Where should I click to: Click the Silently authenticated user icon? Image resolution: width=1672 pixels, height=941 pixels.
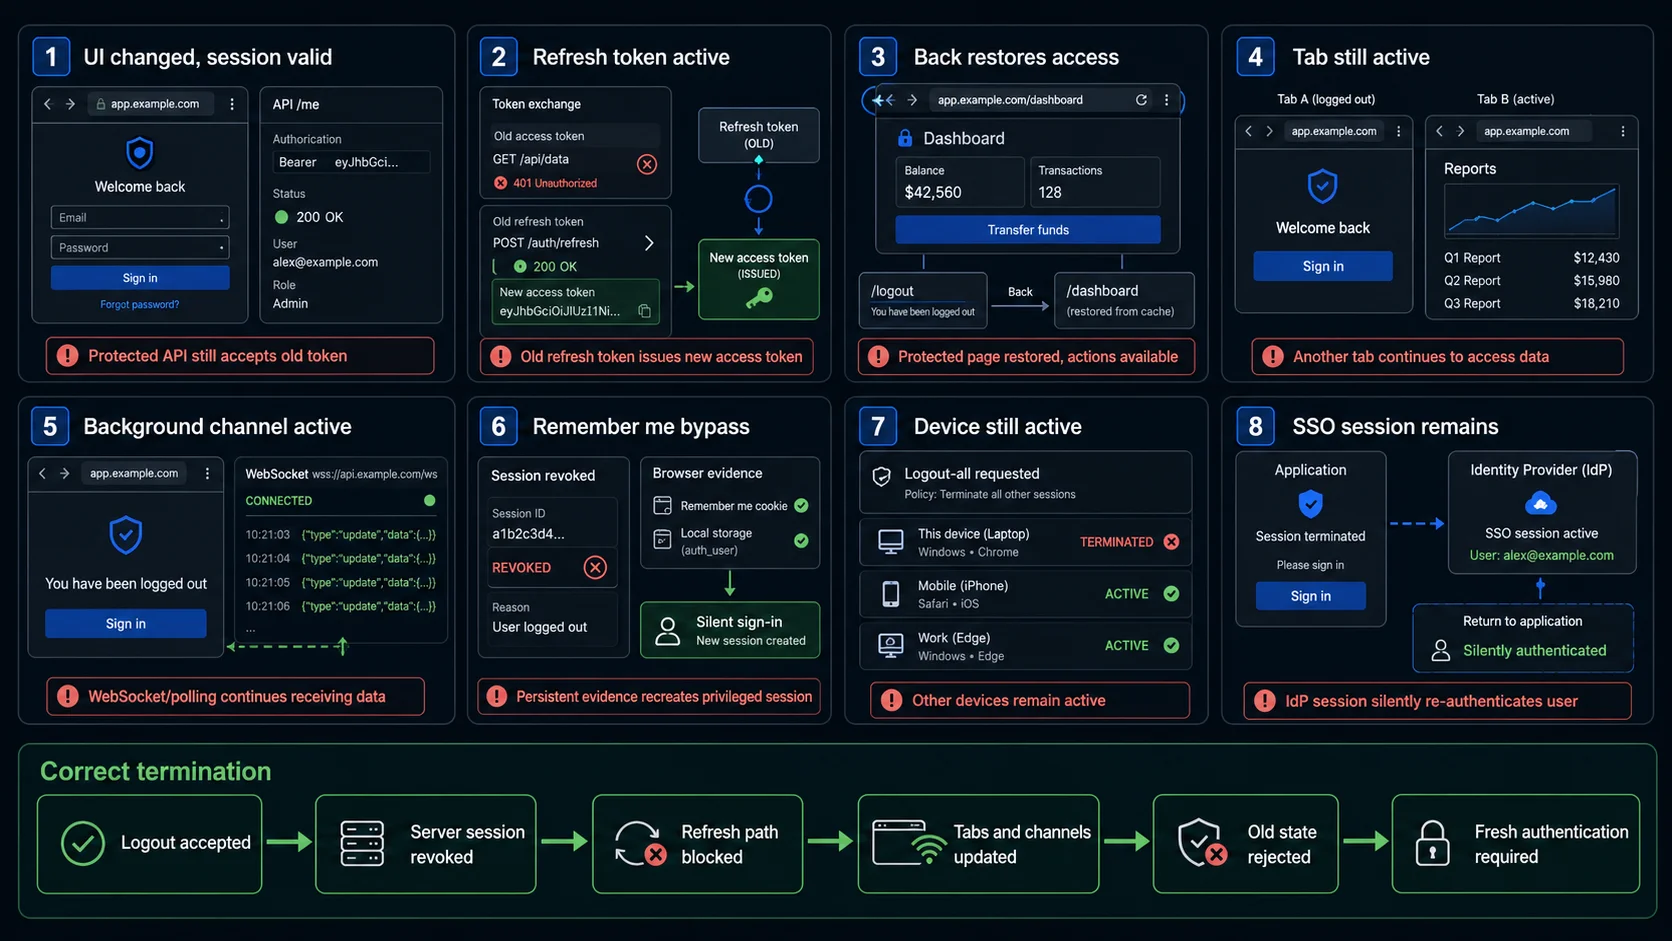[x=1441, y=651]
